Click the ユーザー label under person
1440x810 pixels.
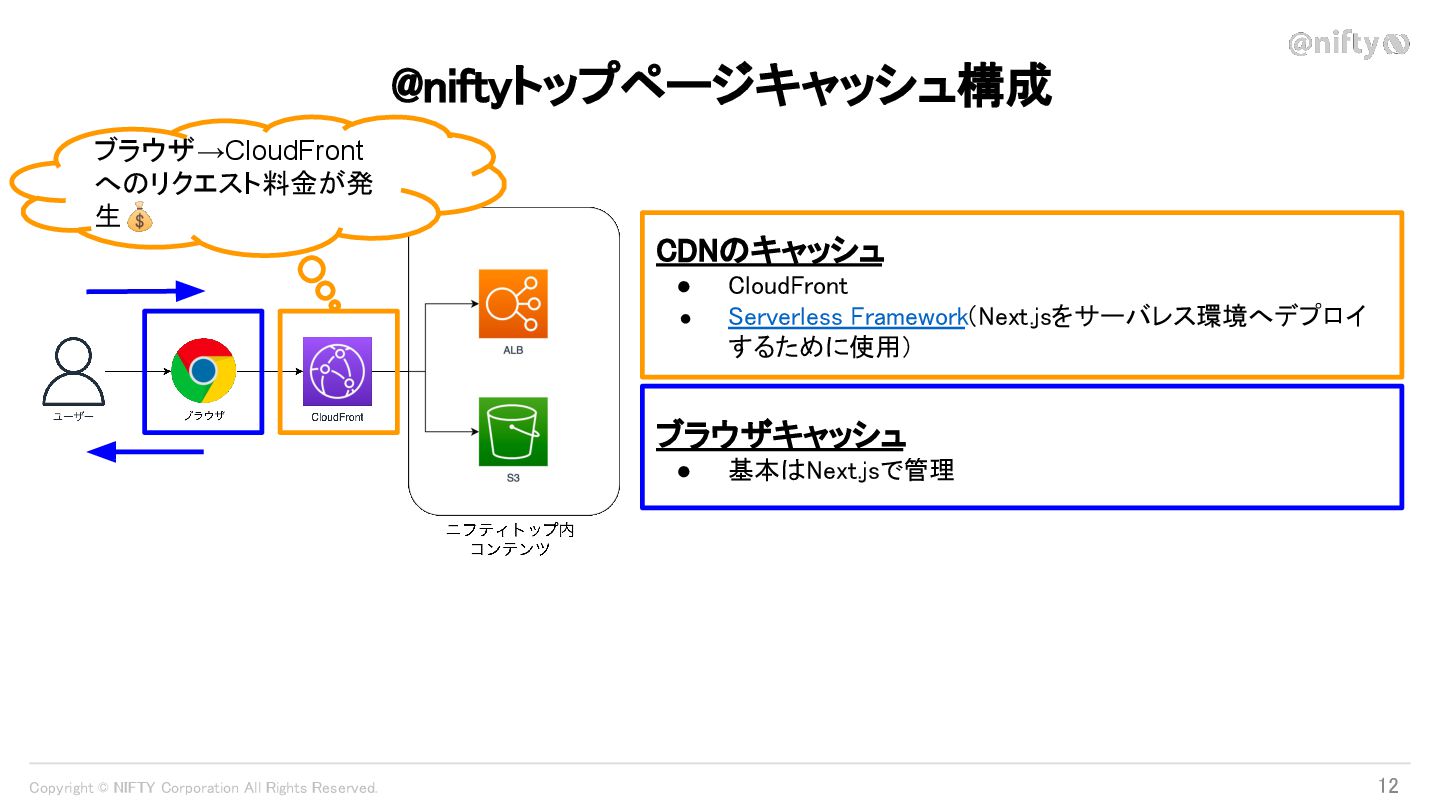pos(73,417)
